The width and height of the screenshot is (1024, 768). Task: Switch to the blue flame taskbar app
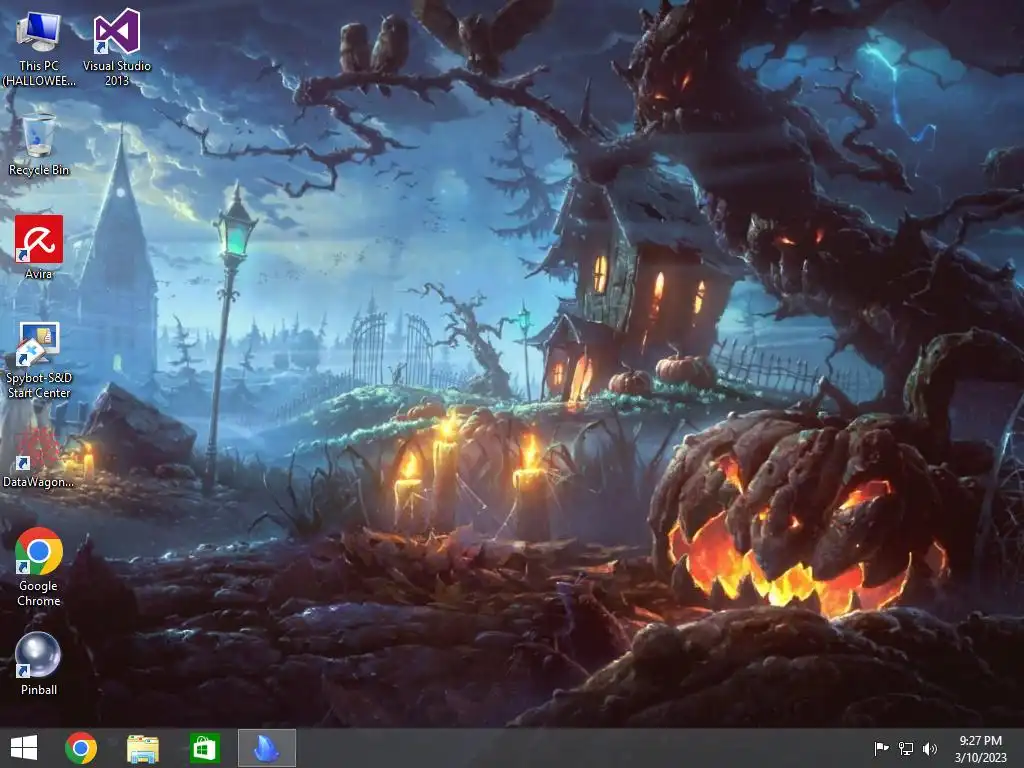266,748
